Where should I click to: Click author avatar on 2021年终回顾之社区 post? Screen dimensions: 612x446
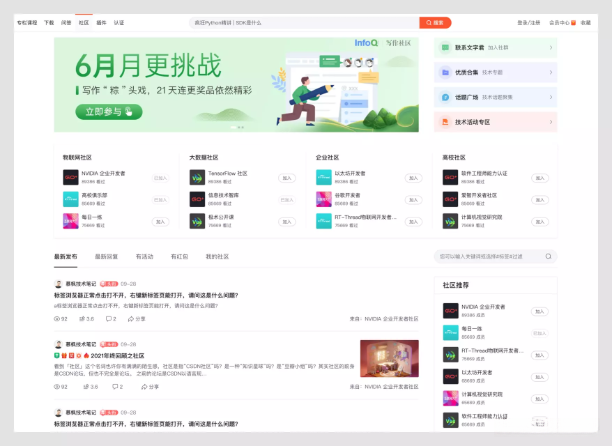[58, 344]
